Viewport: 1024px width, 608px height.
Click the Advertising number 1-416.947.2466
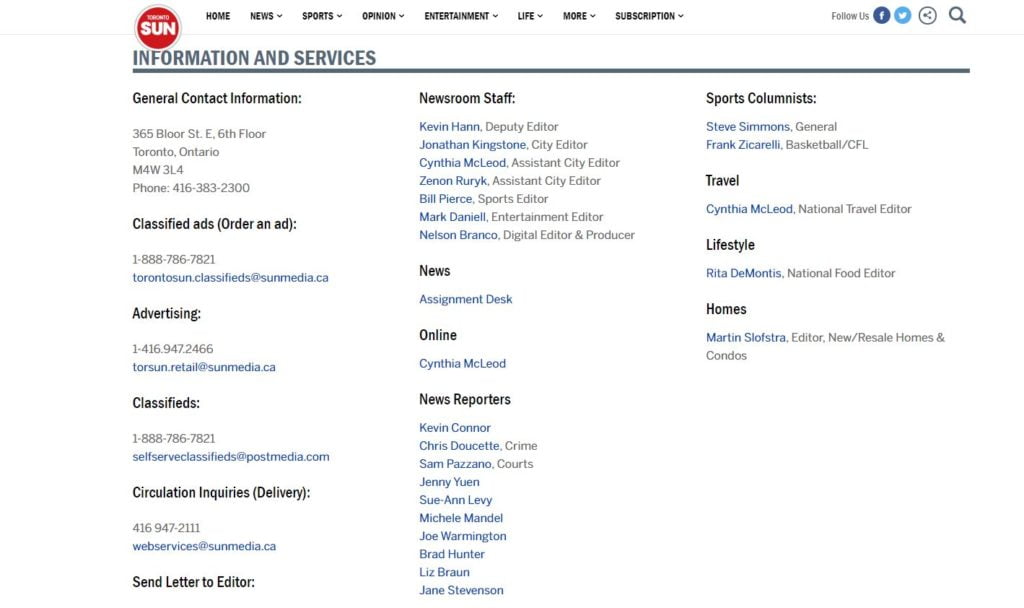(x=172, y=349)
